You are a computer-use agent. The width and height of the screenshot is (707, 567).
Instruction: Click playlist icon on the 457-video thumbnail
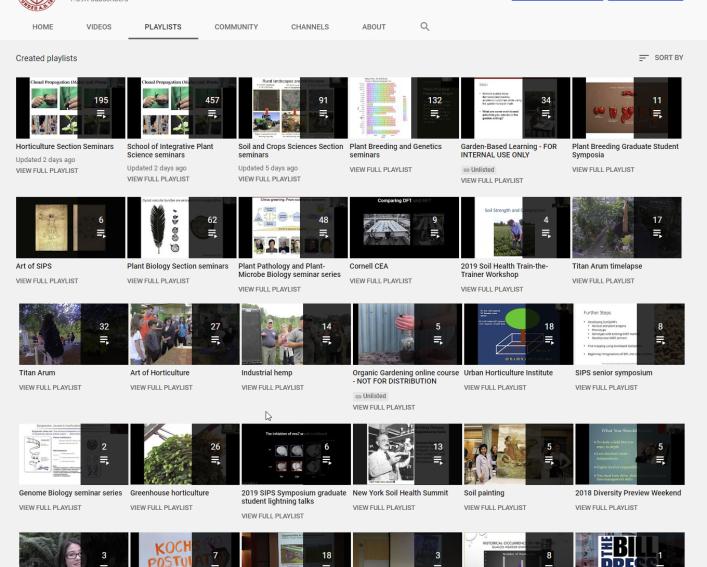coord(212,114)
